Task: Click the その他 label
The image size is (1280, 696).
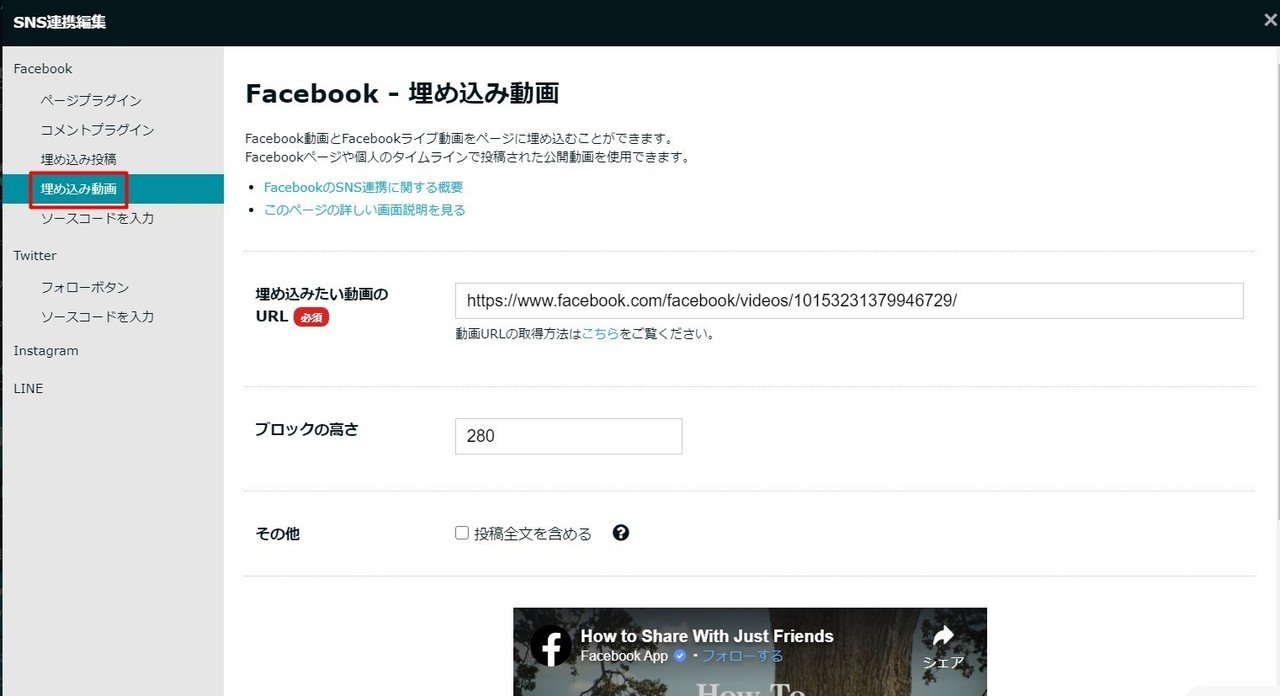Action: [x=277, y=534]
